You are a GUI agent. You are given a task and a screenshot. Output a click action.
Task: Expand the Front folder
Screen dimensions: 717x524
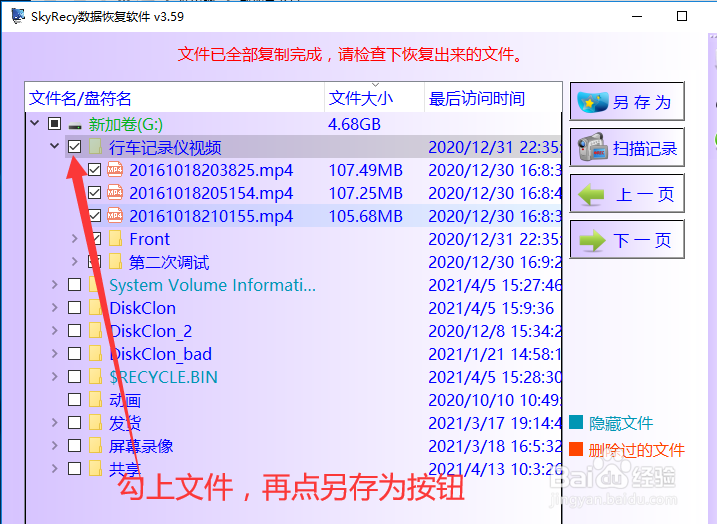pos(75,238)
